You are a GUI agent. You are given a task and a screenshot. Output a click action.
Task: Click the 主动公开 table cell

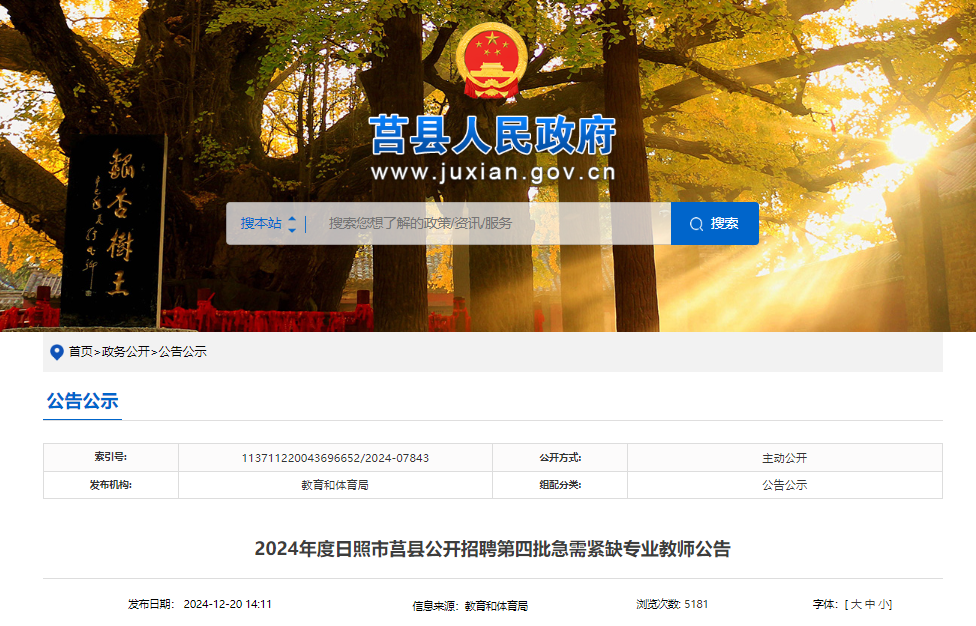[x=784, y=458]
